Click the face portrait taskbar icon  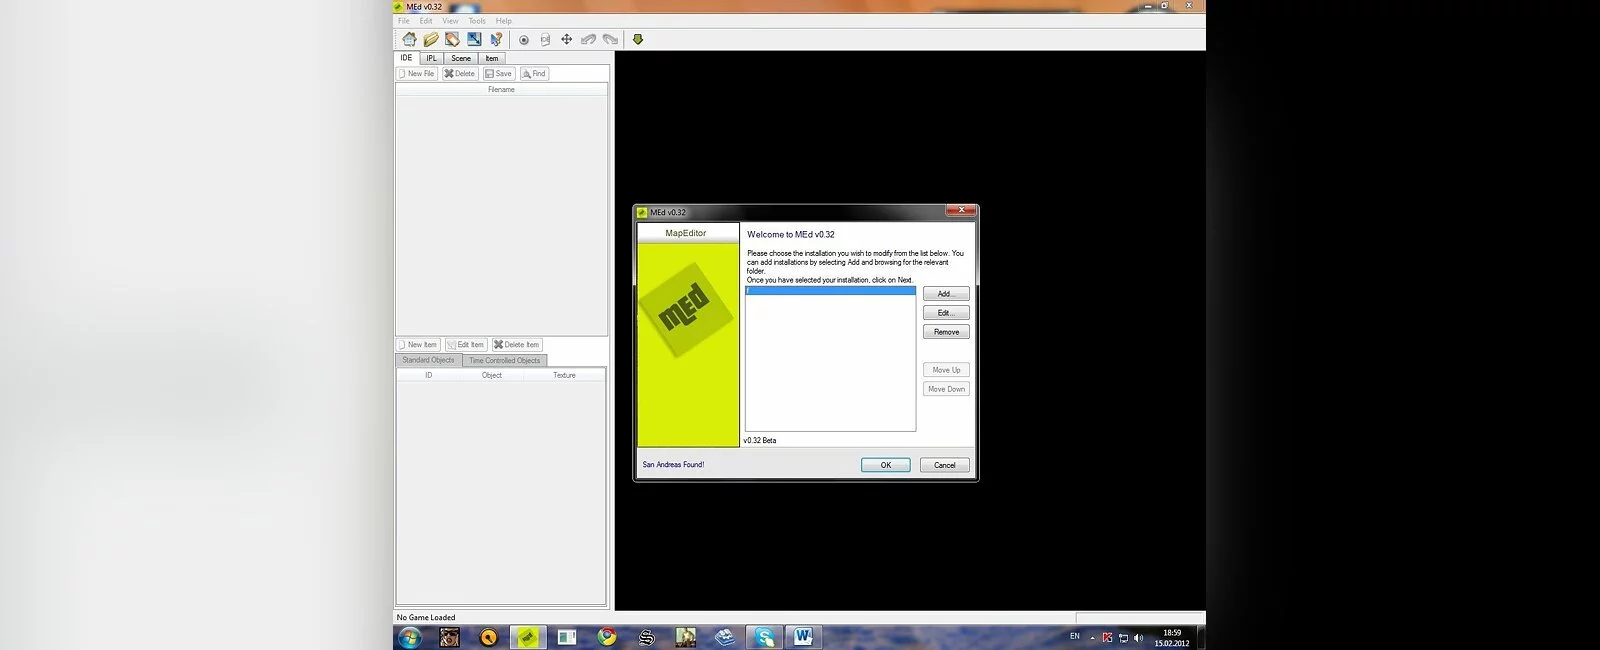click(450, 637)
